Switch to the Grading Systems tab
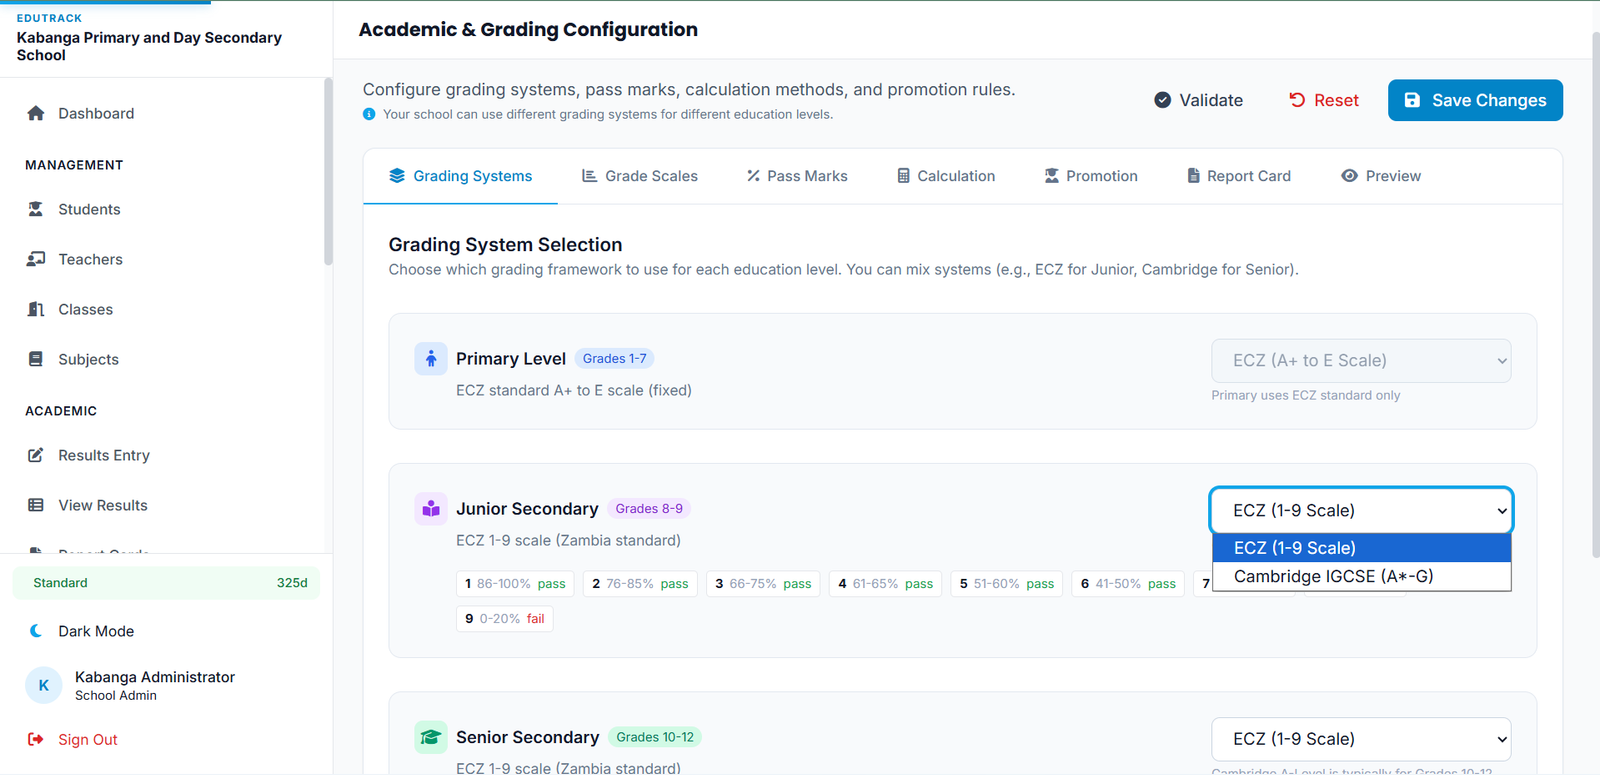This screenshot has height=775, width=1600. pos(460,176)
